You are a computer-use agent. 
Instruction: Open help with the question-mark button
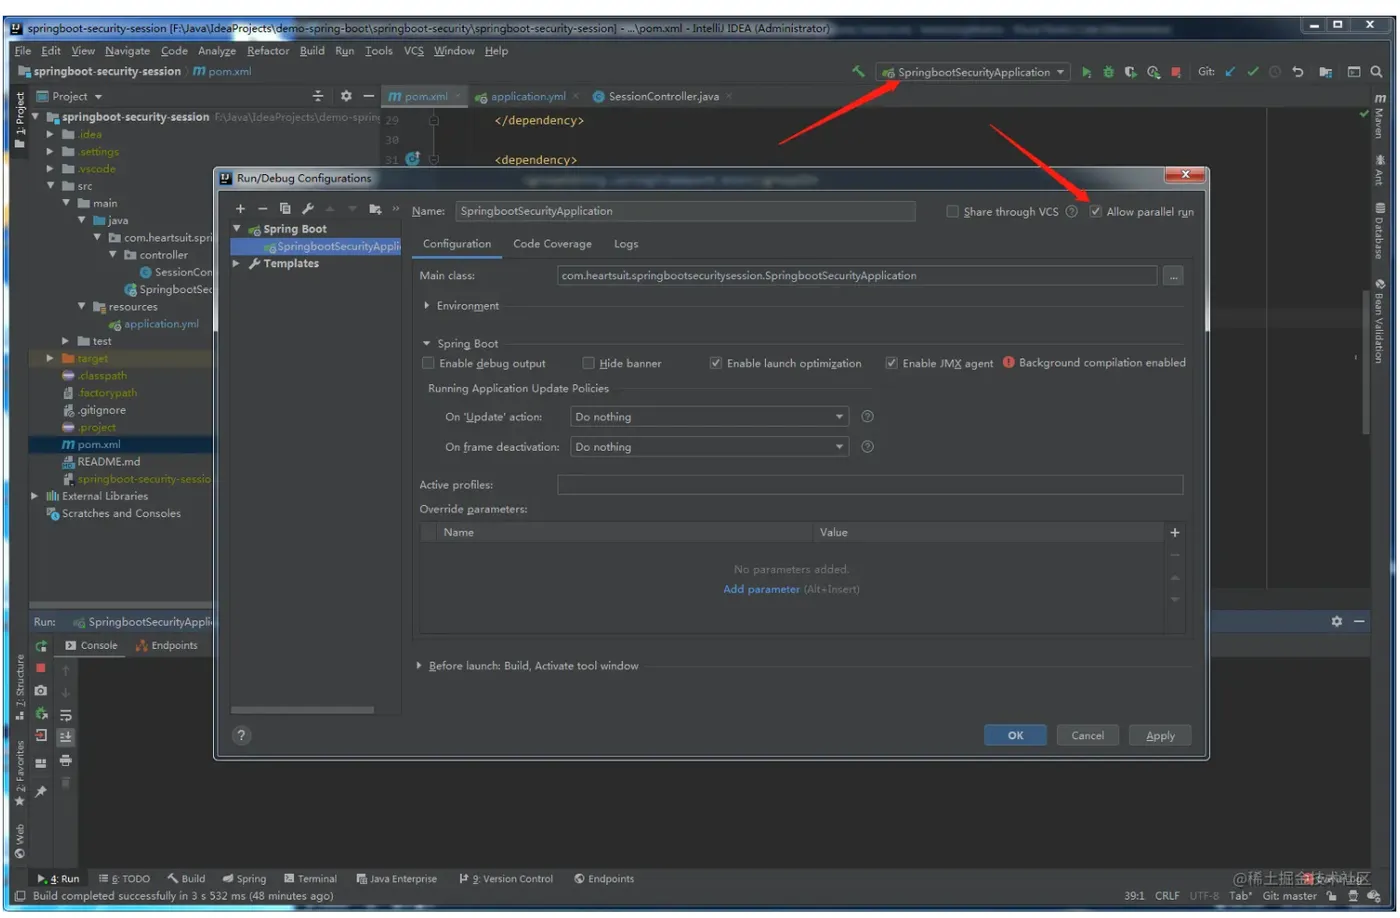(241, 735)
